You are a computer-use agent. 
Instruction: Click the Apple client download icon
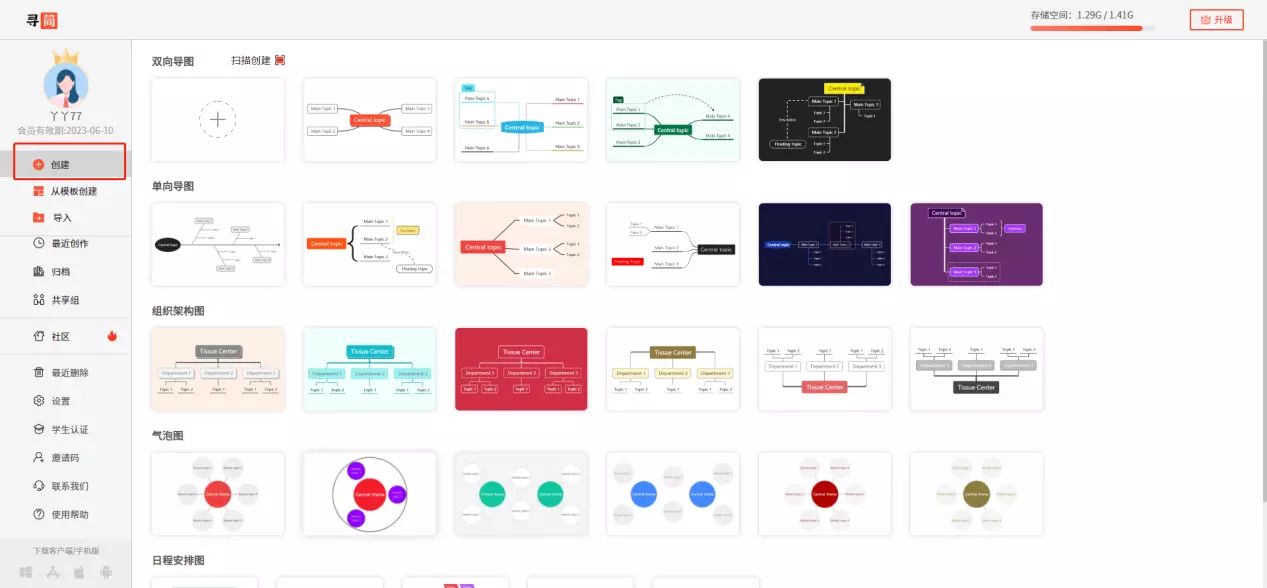coord(79,572)
